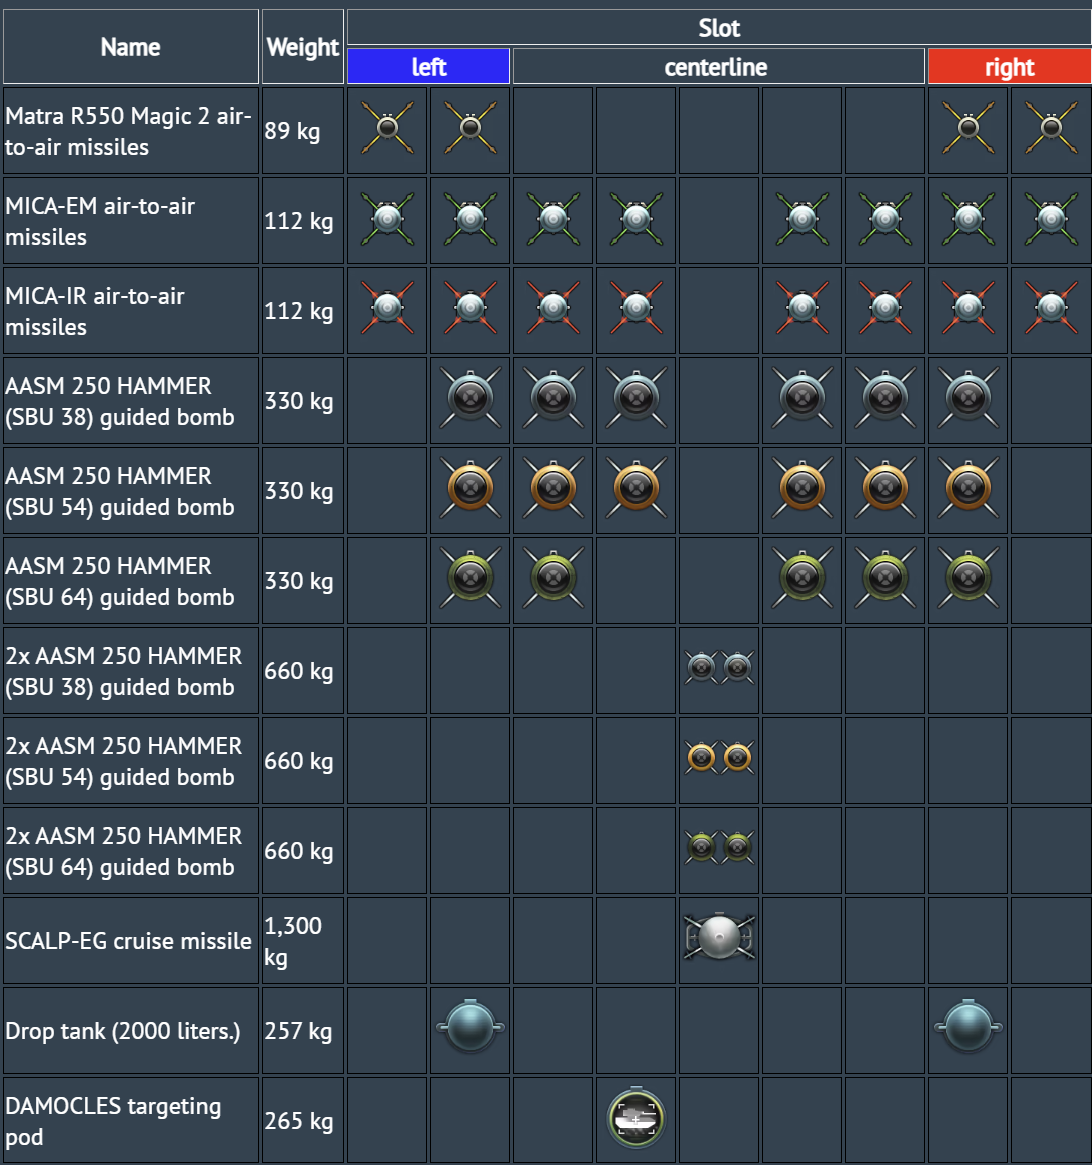Select Magic 2 missile icon in outermost left column
The height and width of the screenshot is (1165, 1092).
tap(387, 128)
